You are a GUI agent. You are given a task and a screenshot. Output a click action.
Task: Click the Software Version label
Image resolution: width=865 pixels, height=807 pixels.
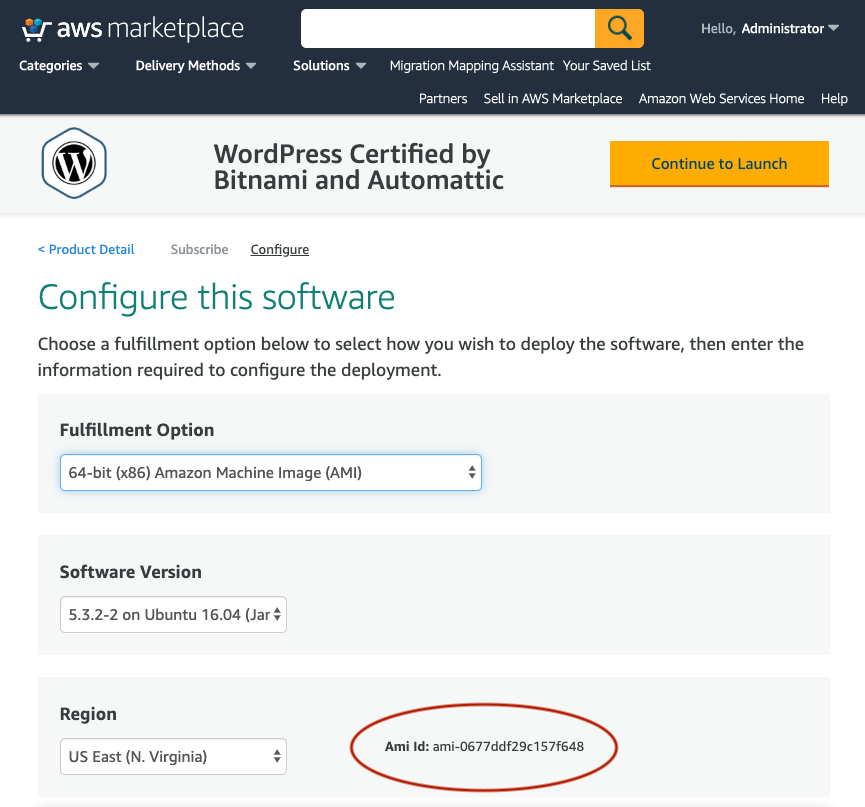pos(131,572)
